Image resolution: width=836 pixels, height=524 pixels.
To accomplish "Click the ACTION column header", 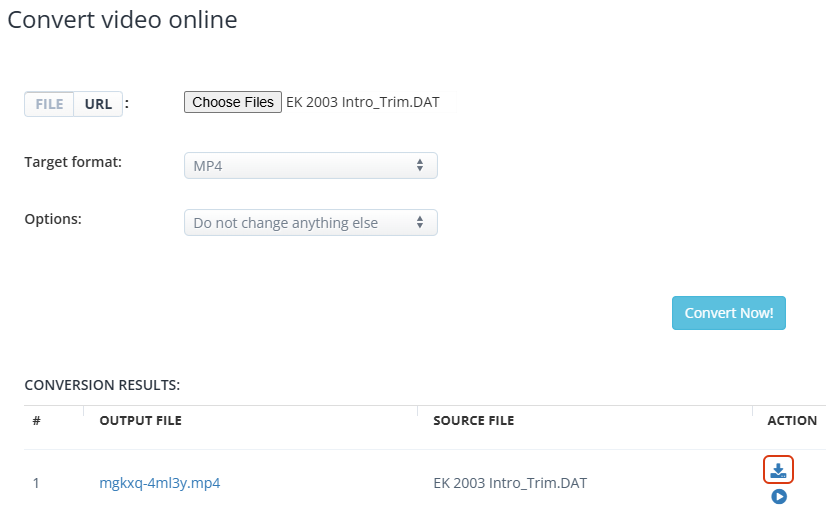I will point(792,421).
